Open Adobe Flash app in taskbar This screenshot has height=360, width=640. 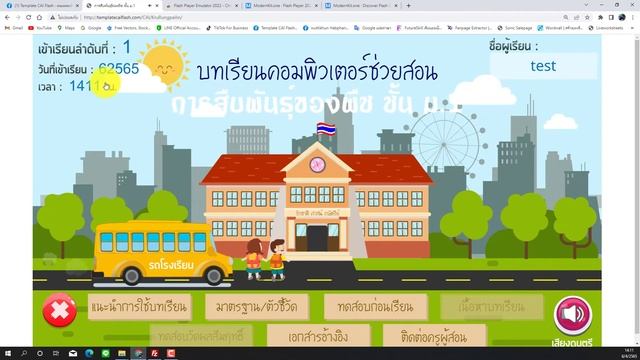point(155,353)
